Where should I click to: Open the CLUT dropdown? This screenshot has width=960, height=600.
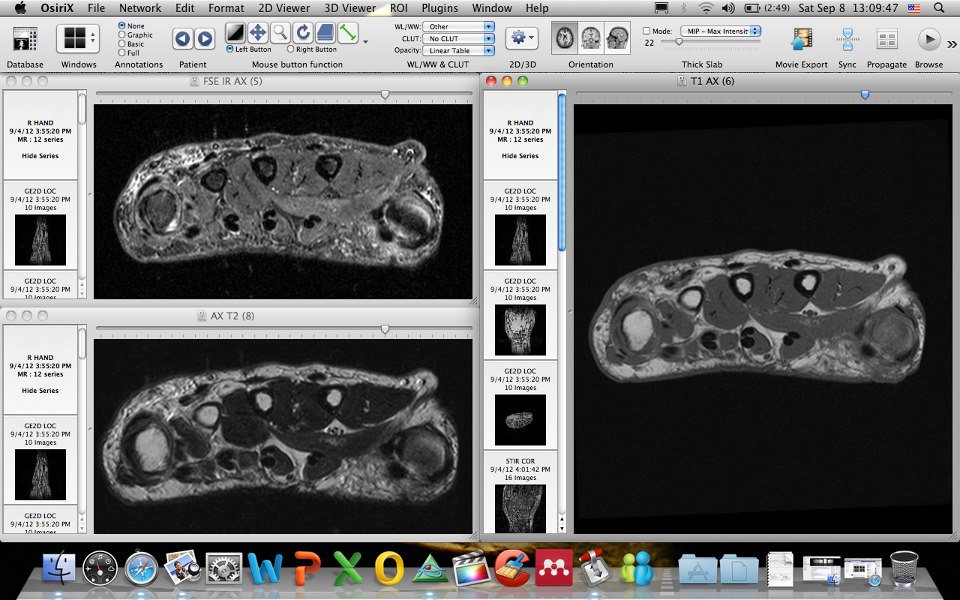[458, 38]
